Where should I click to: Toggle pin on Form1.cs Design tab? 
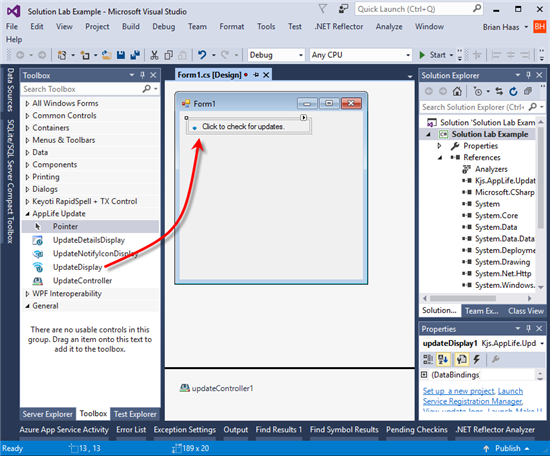(x=256, y=75)
